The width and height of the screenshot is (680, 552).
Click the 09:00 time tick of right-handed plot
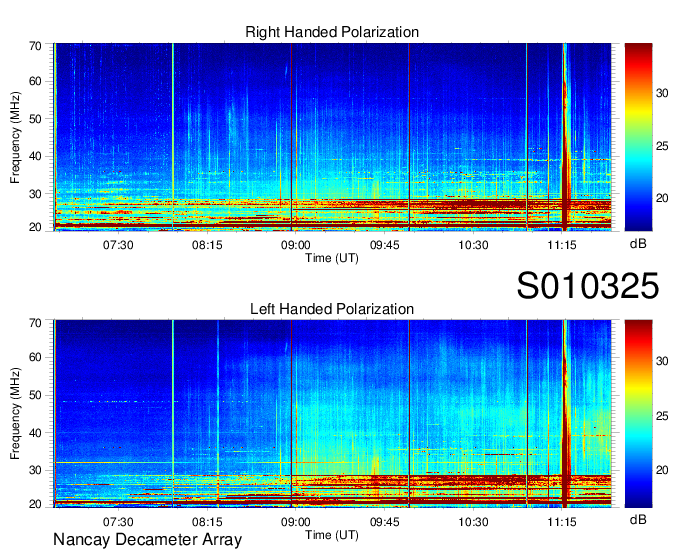296,245
